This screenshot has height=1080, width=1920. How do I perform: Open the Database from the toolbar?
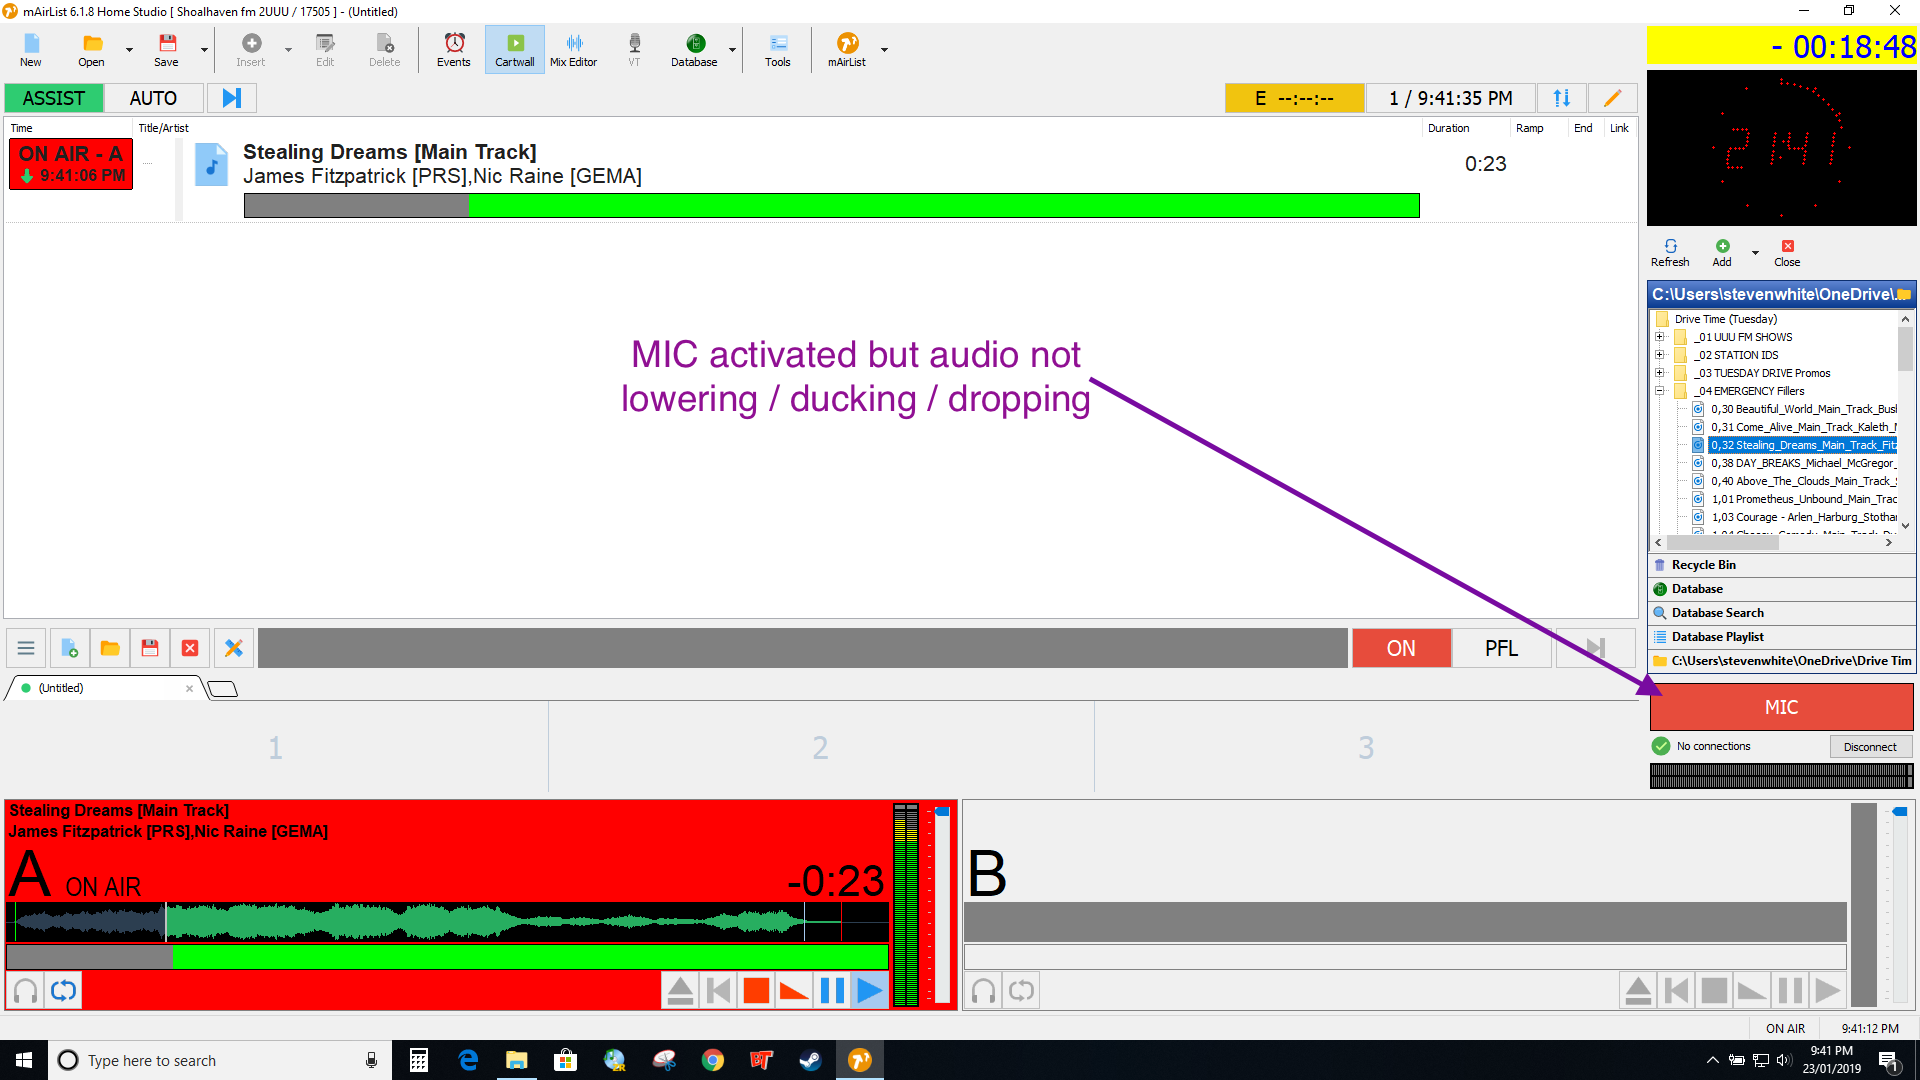[693, 48]
